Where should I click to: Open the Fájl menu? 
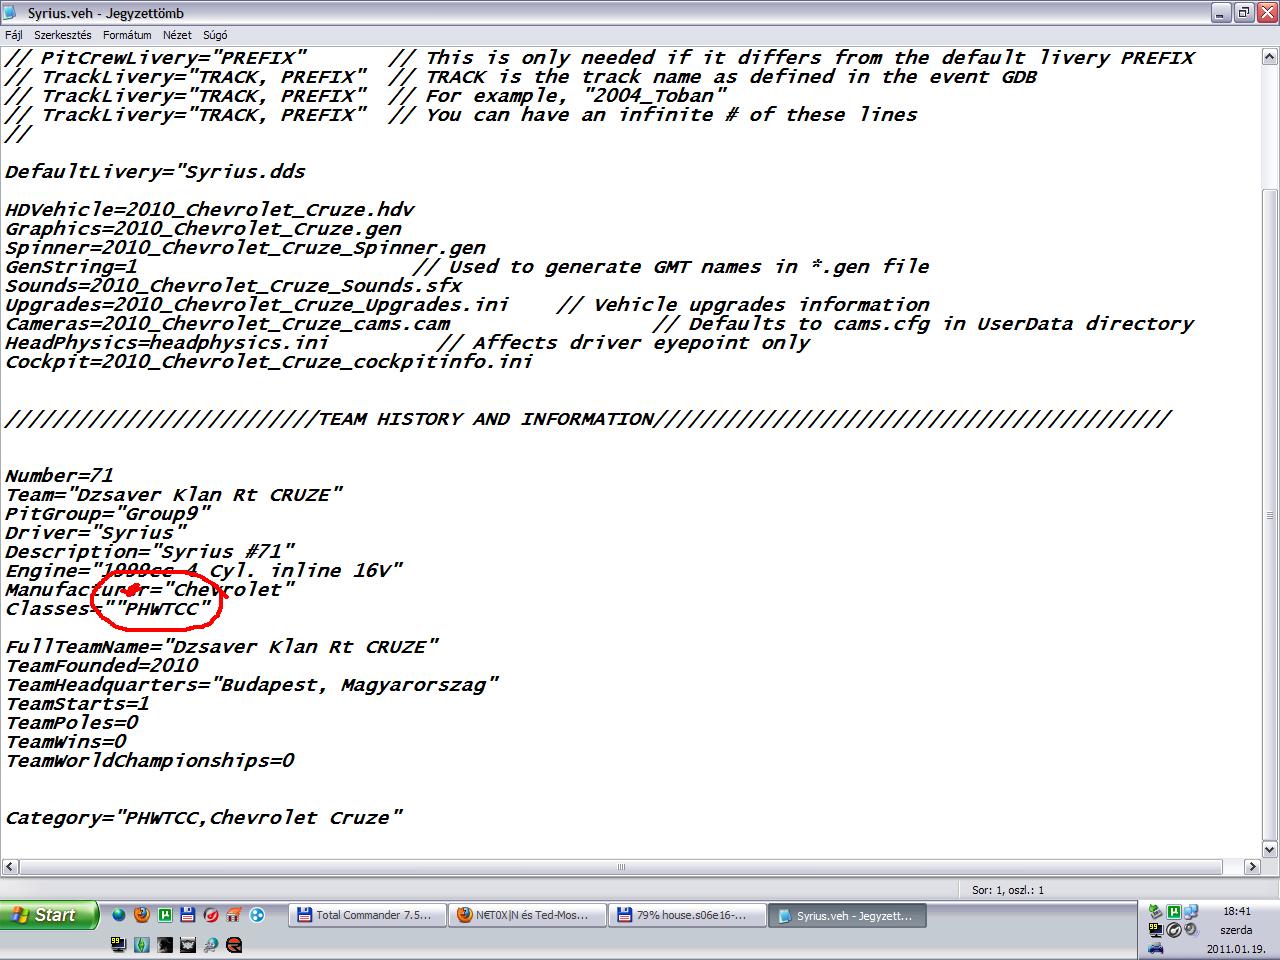click(14, 35)
